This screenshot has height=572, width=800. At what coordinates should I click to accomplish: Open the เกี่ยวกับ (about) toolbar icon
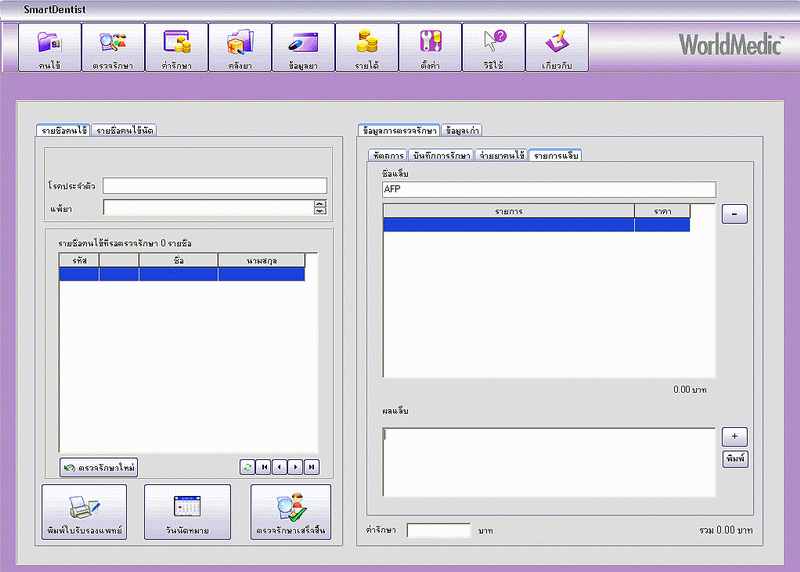click(x=557, y=47)
